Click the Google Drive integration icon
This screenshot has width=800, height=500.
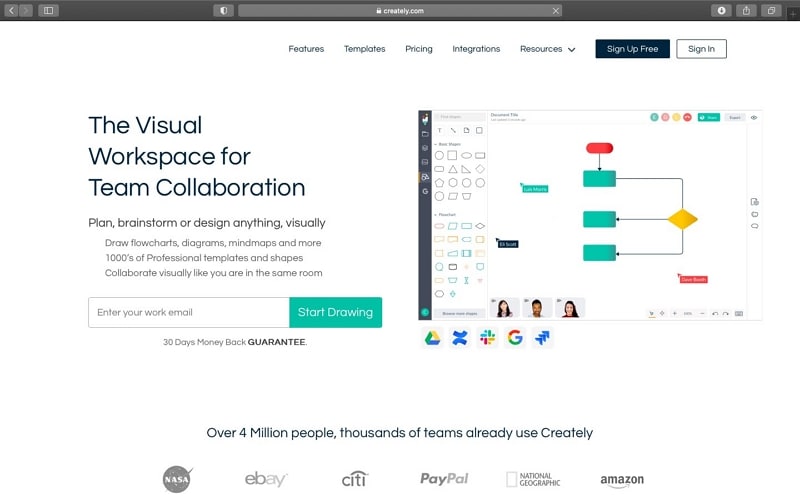[432, 338]
